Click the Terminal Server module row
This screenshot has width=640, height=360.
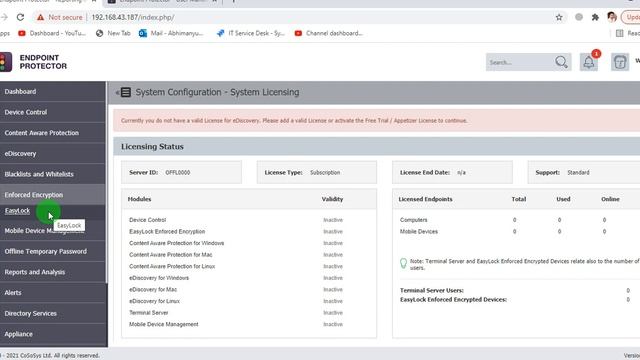[249, 313]
